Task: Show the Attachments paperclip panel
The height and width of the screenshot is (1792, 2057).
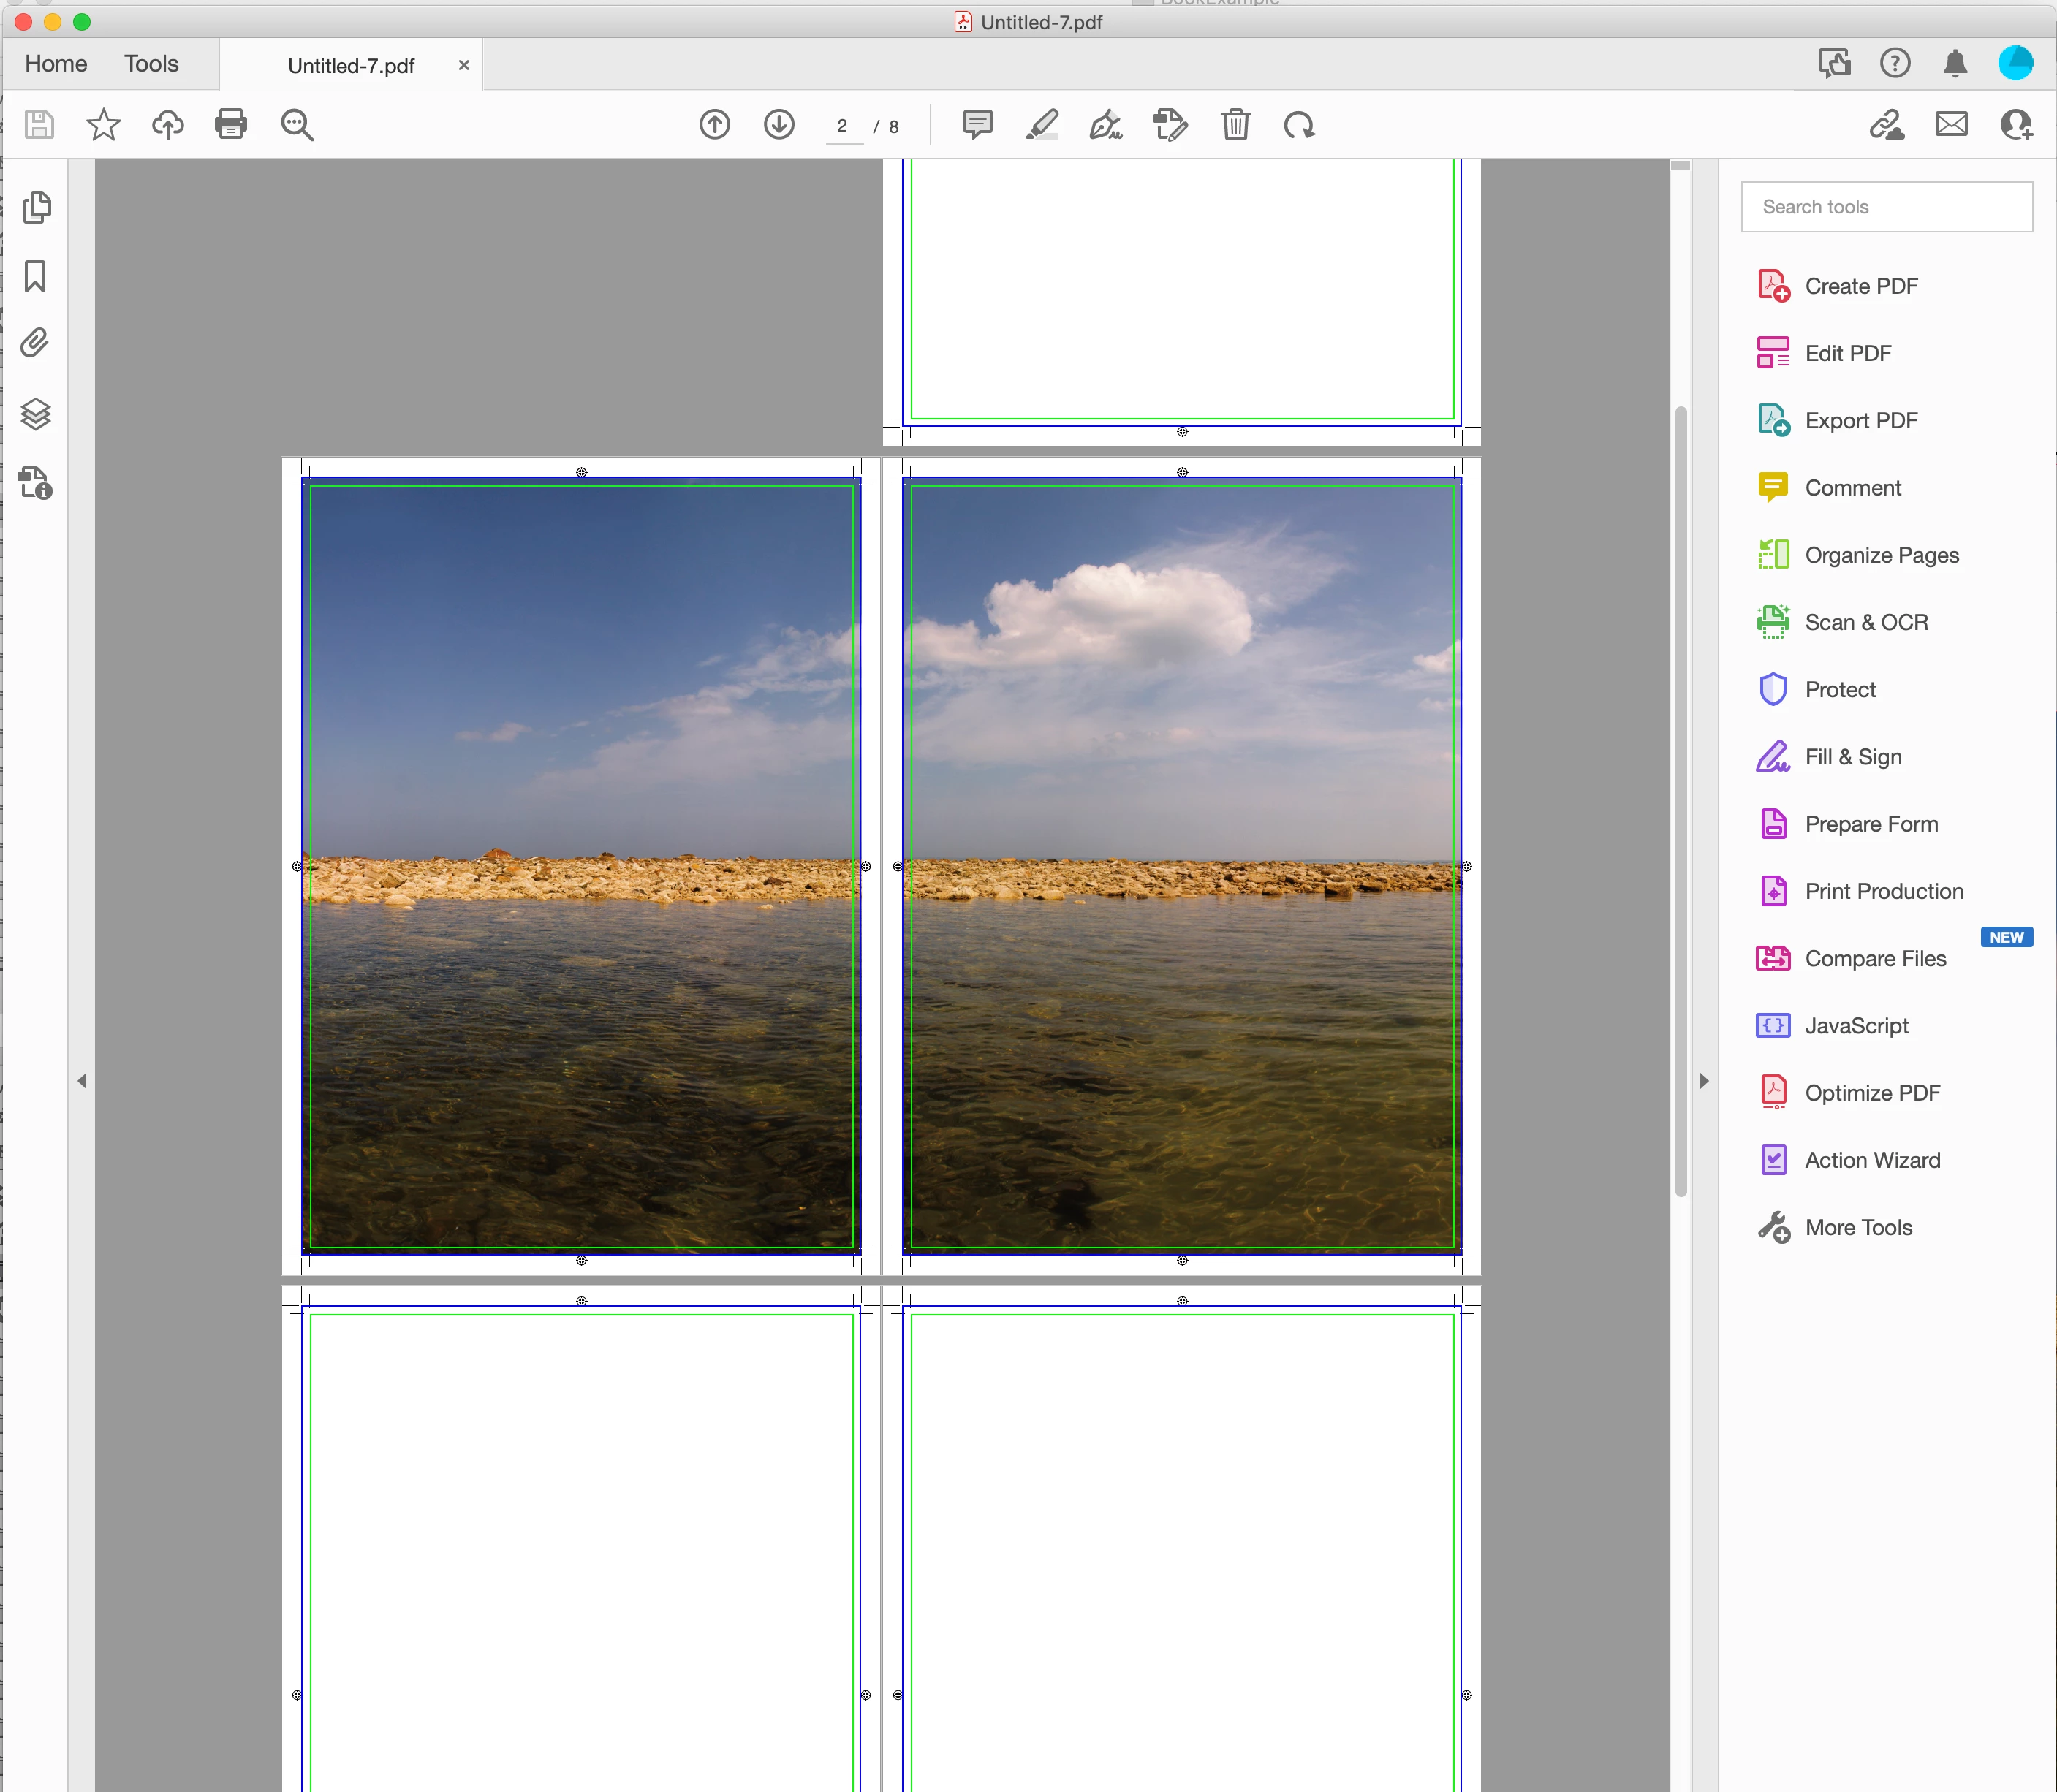Action: click(36, 344)
